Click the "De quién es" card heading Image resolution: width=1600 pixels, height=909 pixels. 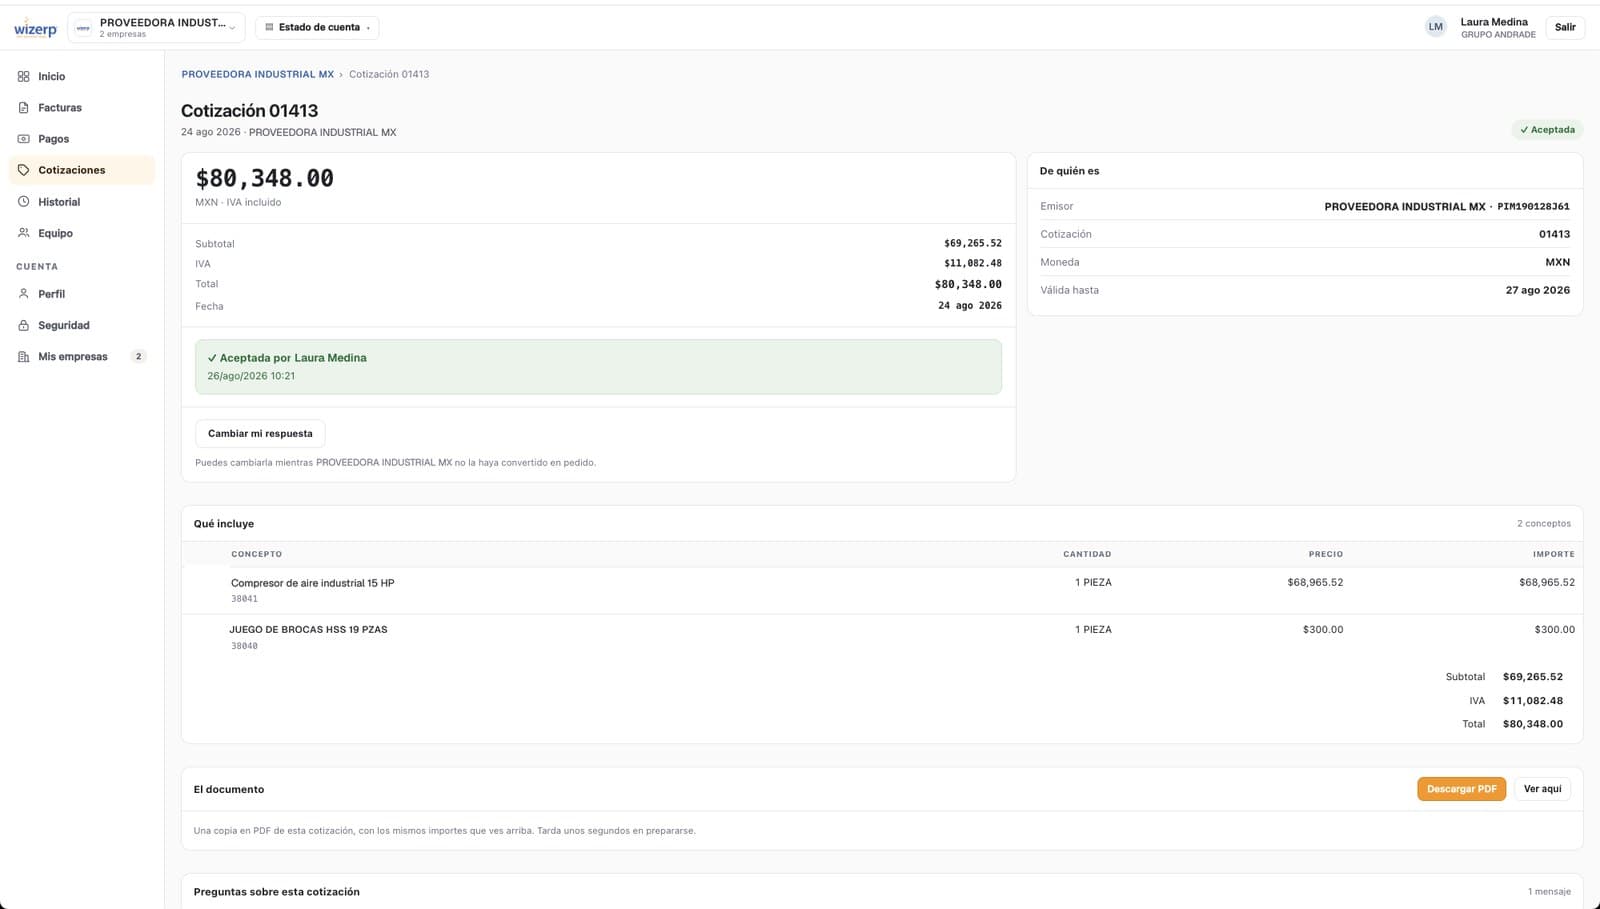coord(1069,171)
